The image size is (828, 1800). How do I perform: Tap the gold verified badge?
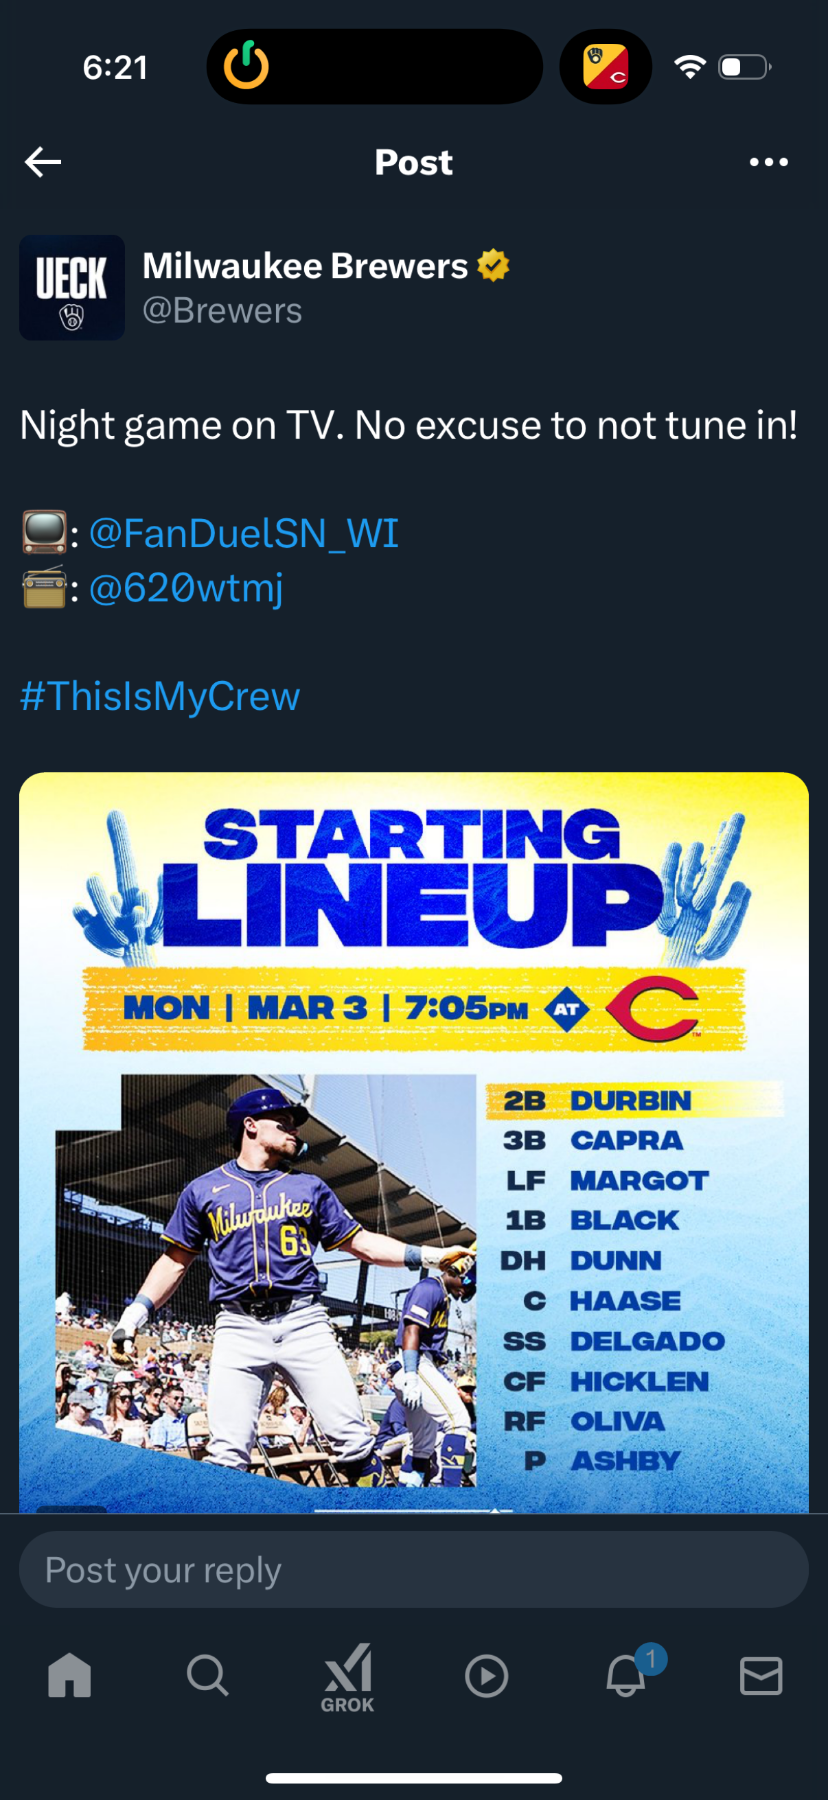(x=493, y=266)
